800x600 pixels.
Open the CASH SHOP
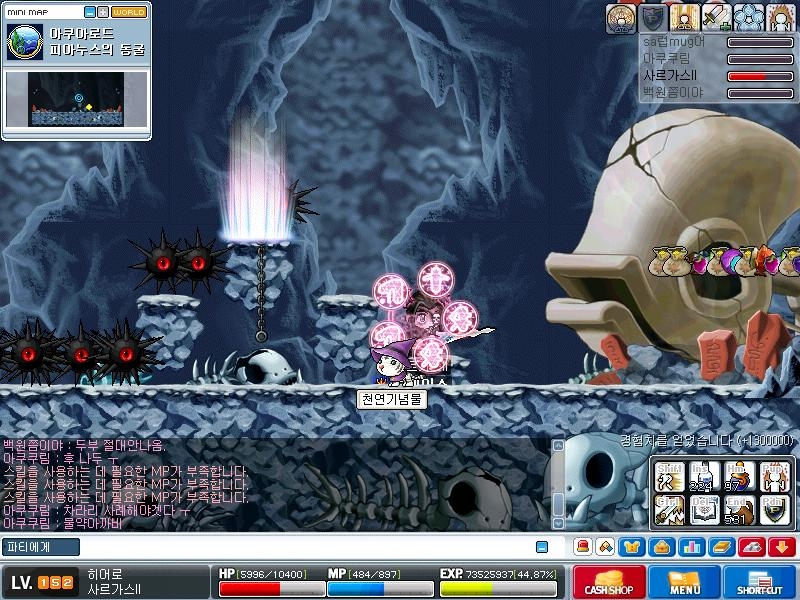609,582
